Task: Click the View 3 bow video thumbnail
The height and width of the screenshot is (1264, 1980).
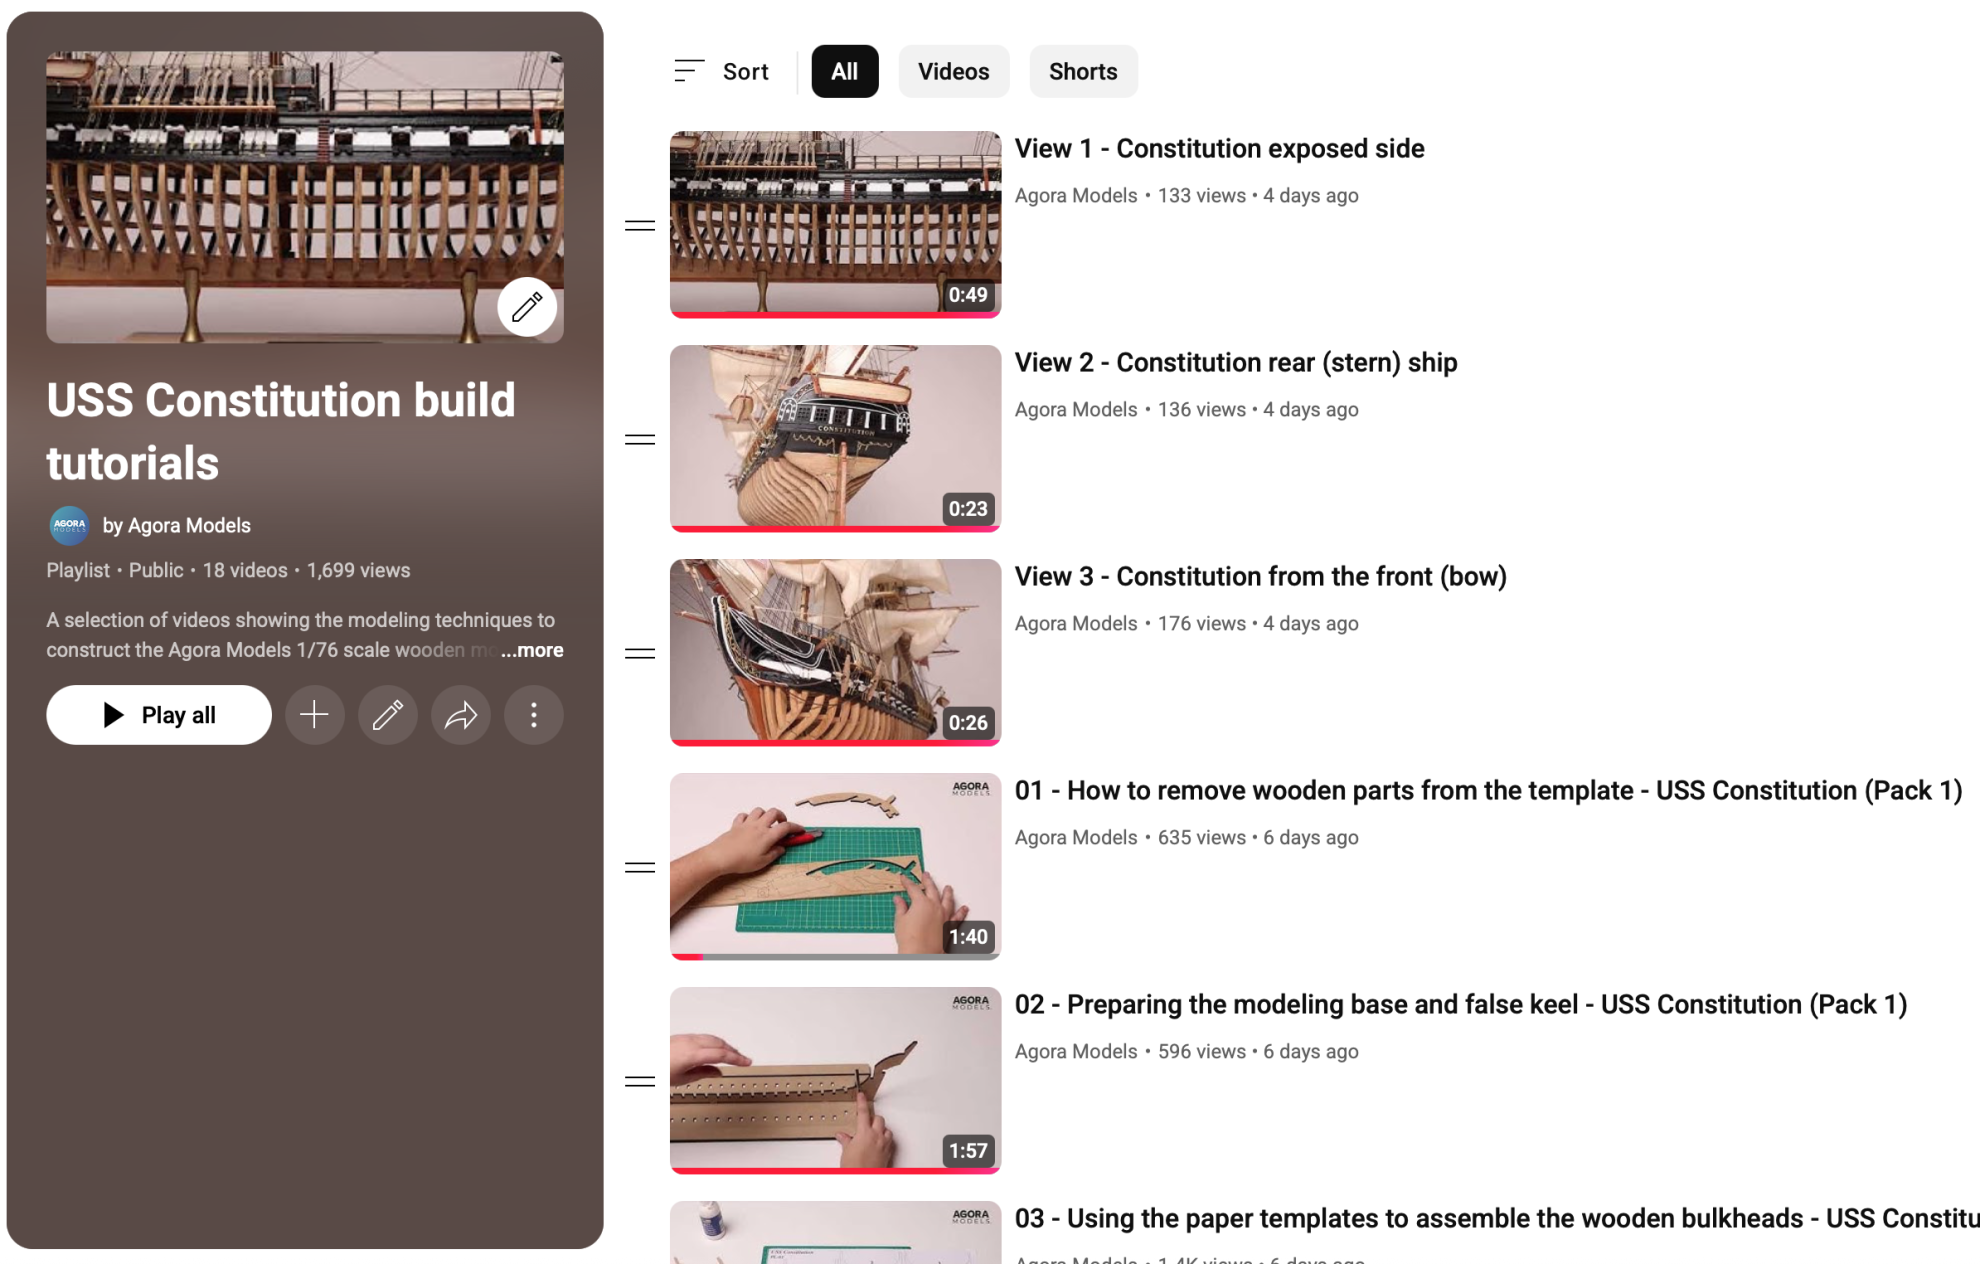Action: coord(835,652)
